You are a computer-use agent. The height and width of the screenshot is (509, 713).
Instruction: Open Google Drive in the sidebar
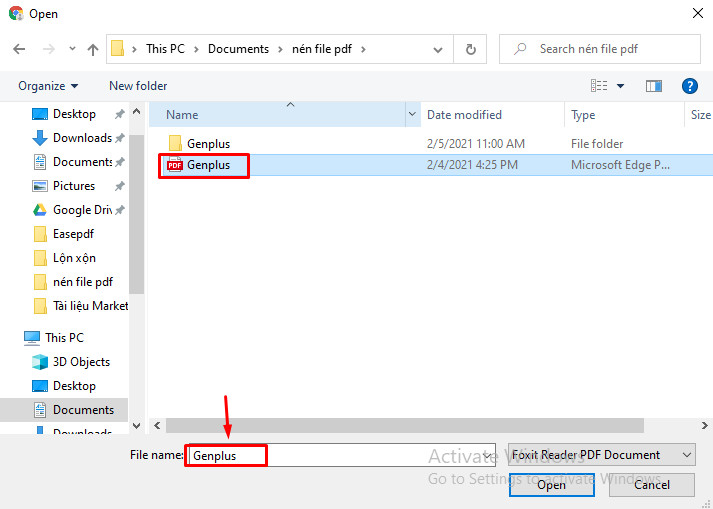click(72, 210)
